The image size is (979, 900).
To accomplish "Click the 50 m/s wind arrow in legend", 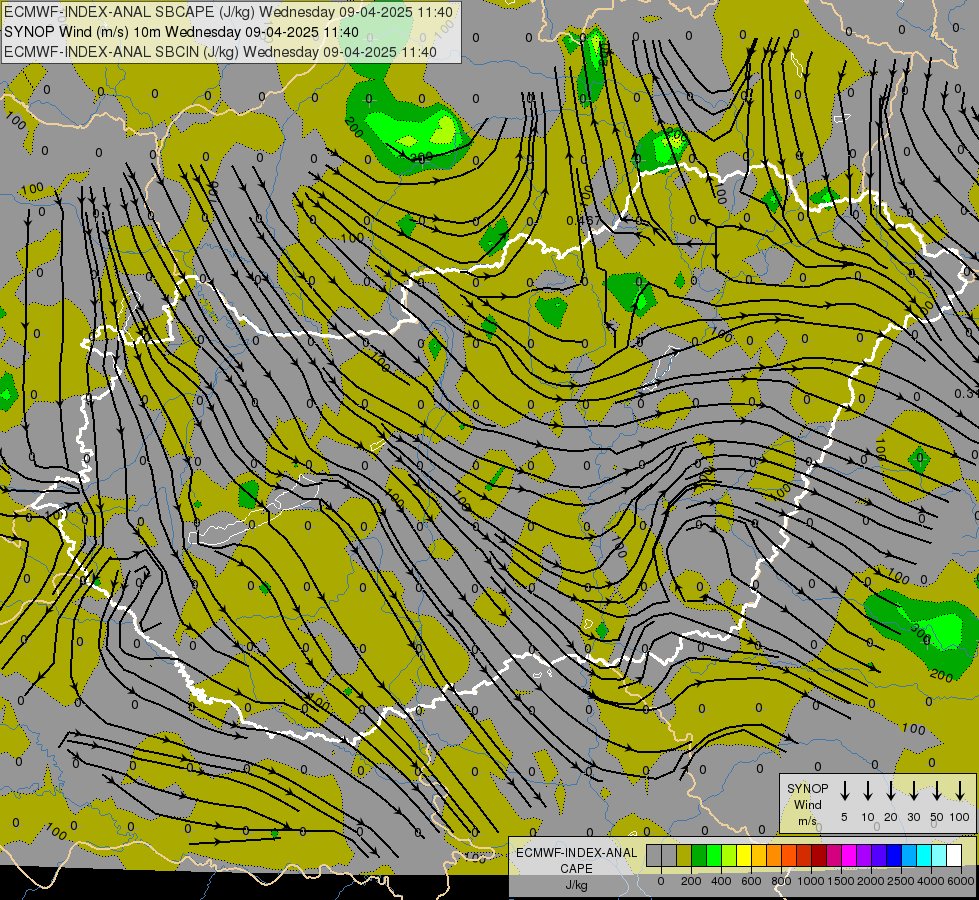I will click(937, 790).
